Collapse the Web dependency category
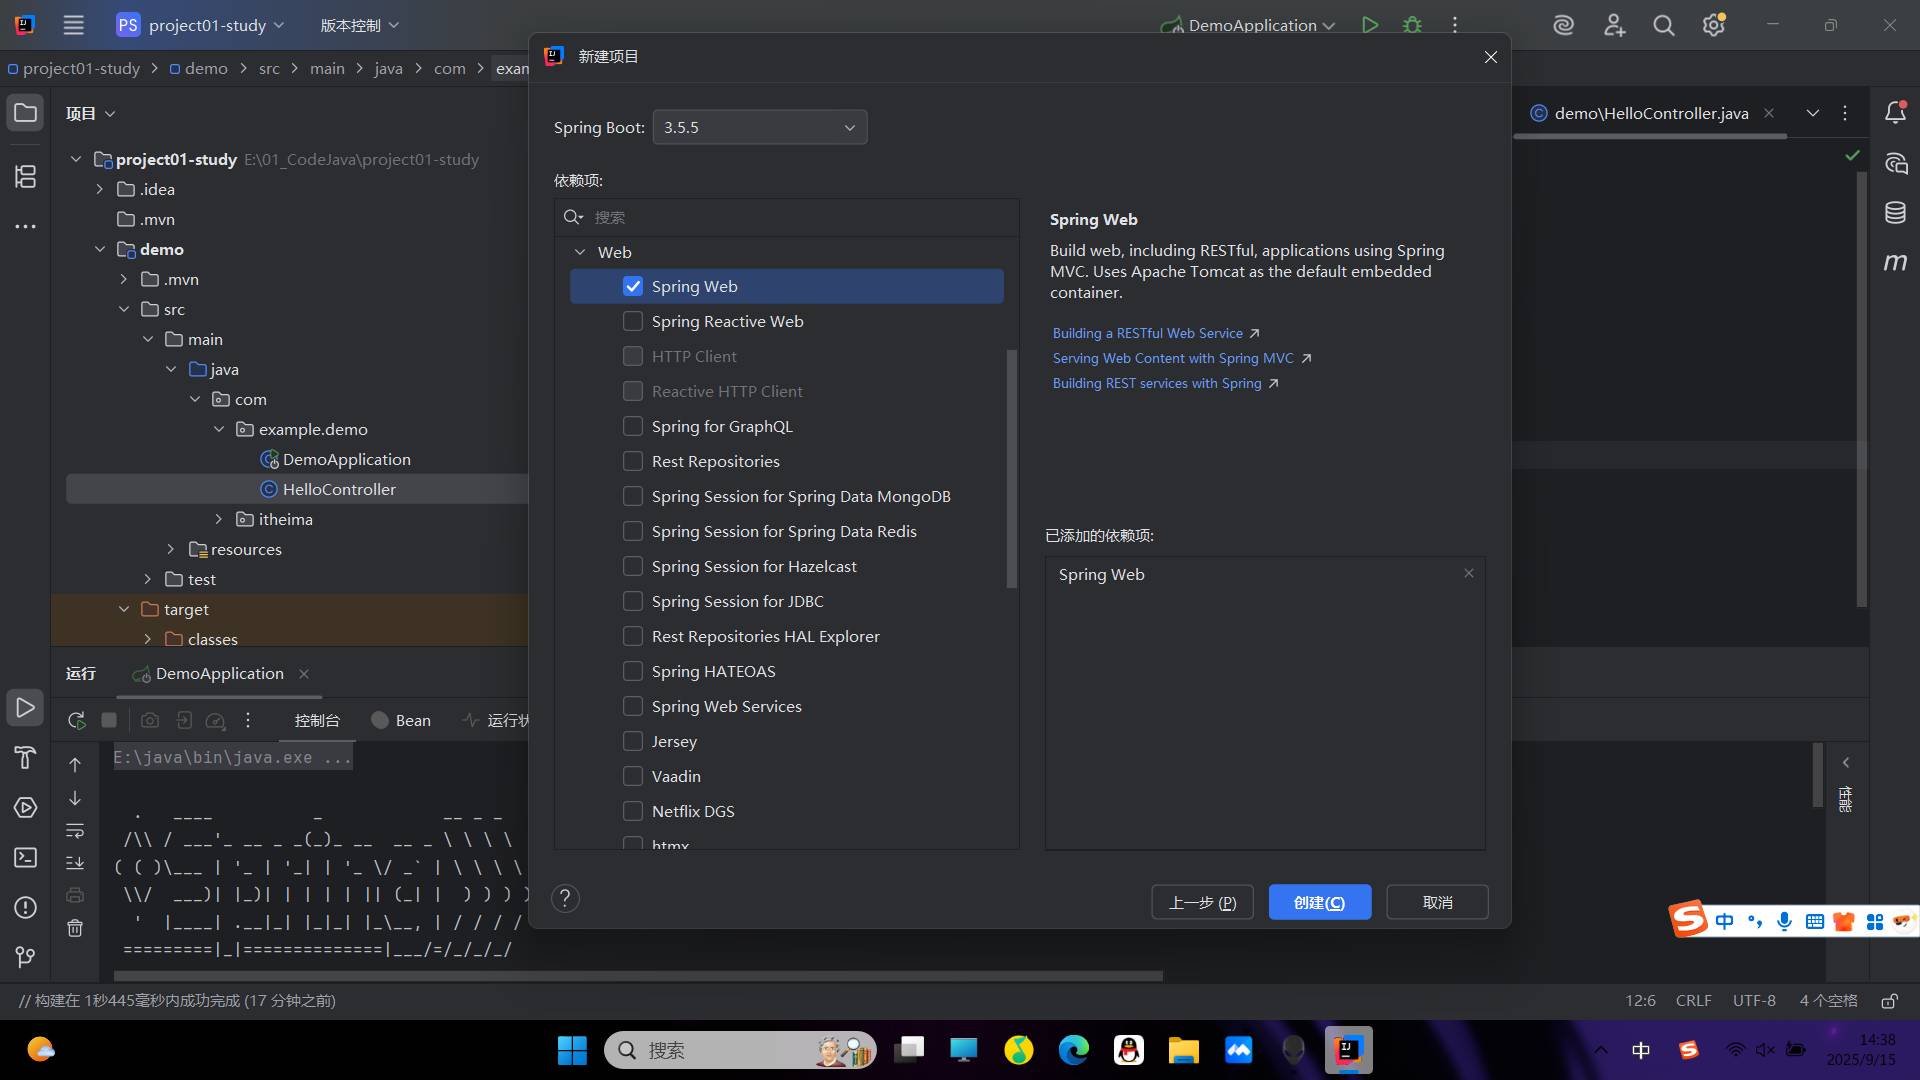The width and height of the screenshot is (1920, 1080). 580,253
